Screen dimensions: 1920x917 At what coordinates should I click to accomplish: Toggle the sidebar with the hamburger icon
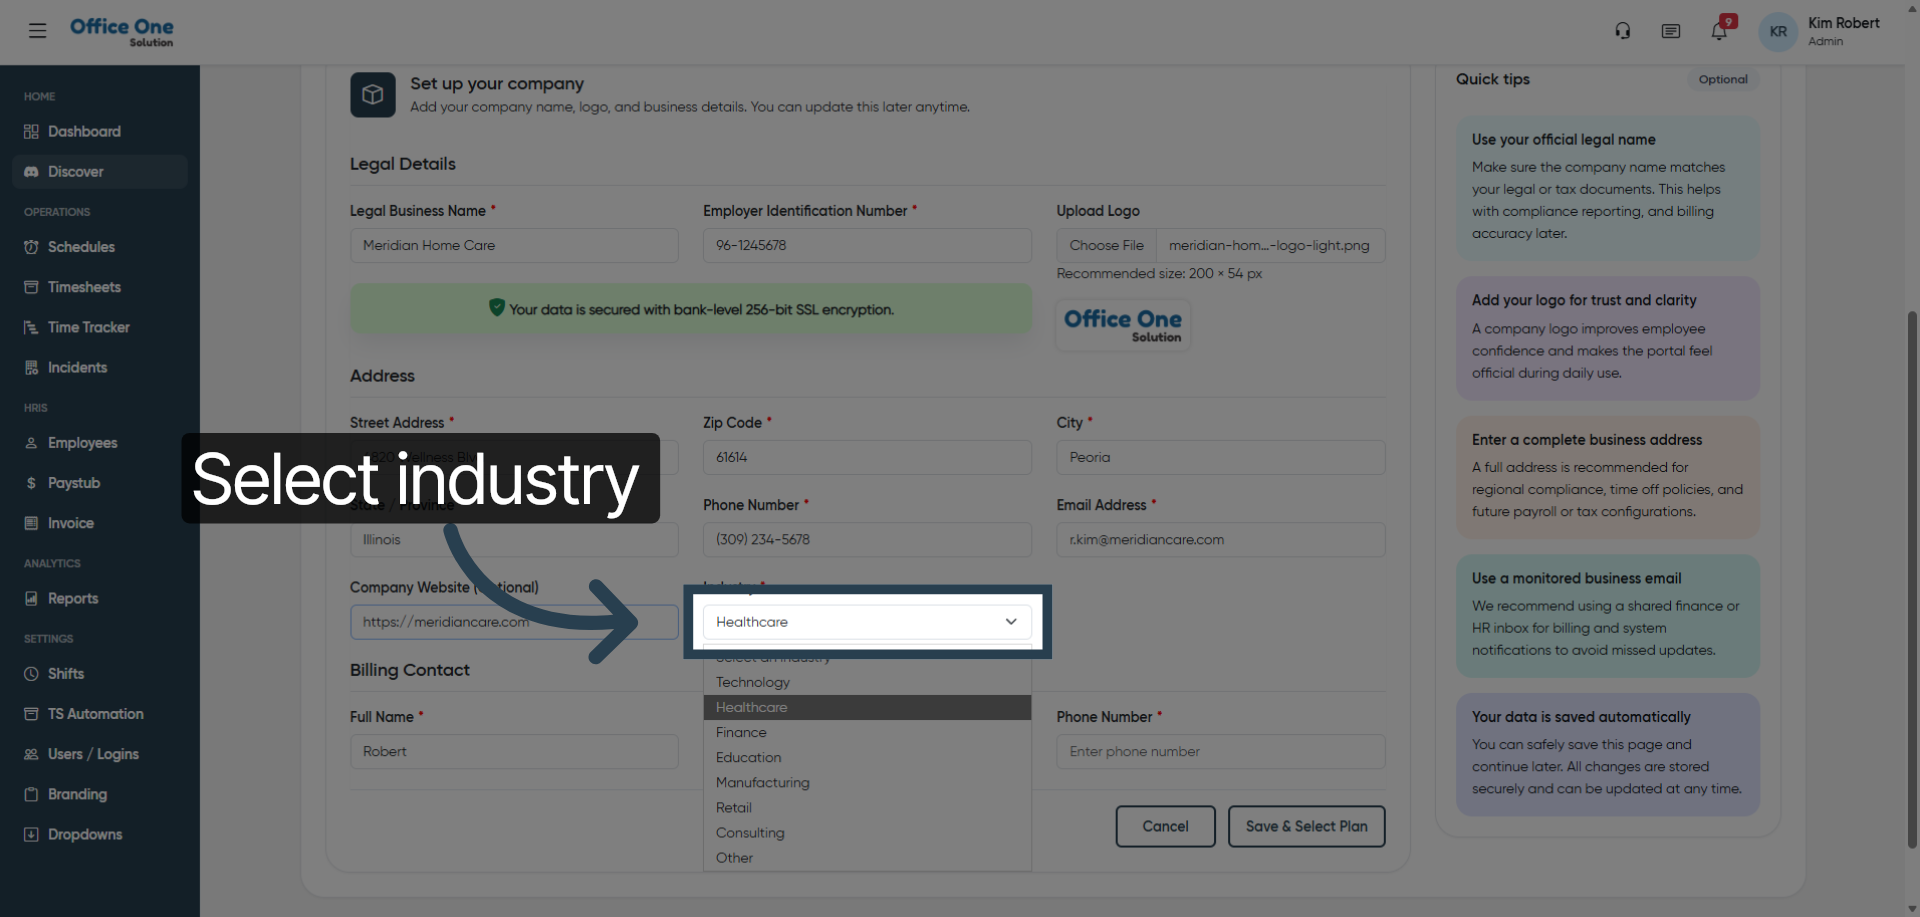pos(38,30)
